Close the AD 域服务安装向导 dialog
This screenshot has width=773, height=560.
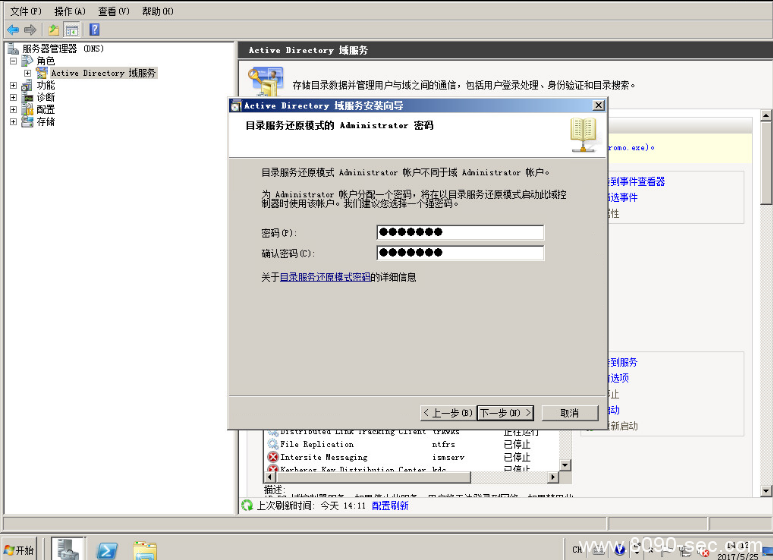(x=598, y=105)
